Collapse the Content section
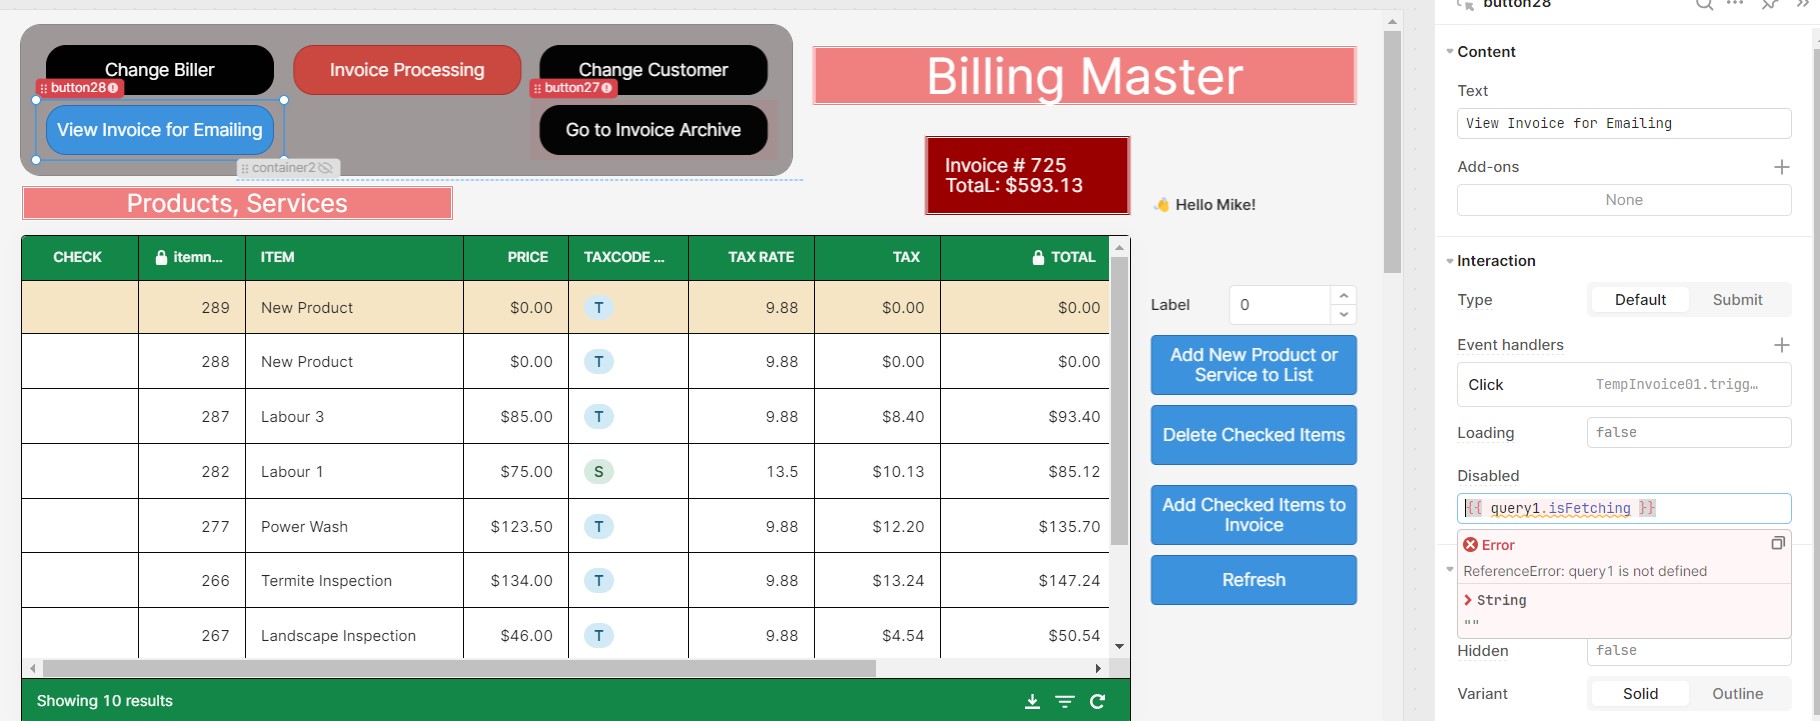1820x721 pixels. 1450,52
